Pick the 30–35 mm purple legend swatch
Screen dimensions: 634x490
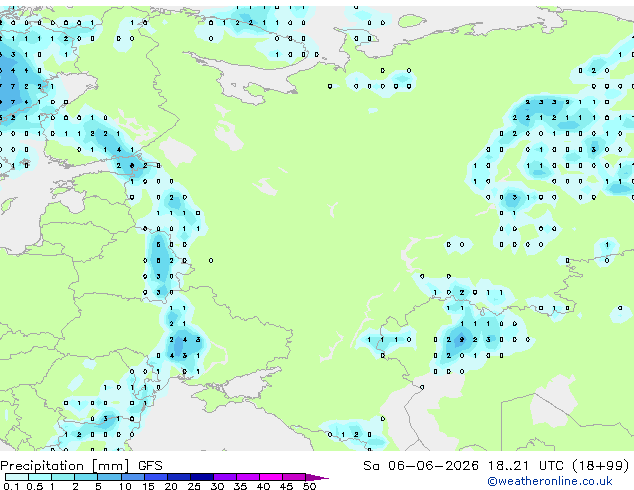click(x=224, y=477)
